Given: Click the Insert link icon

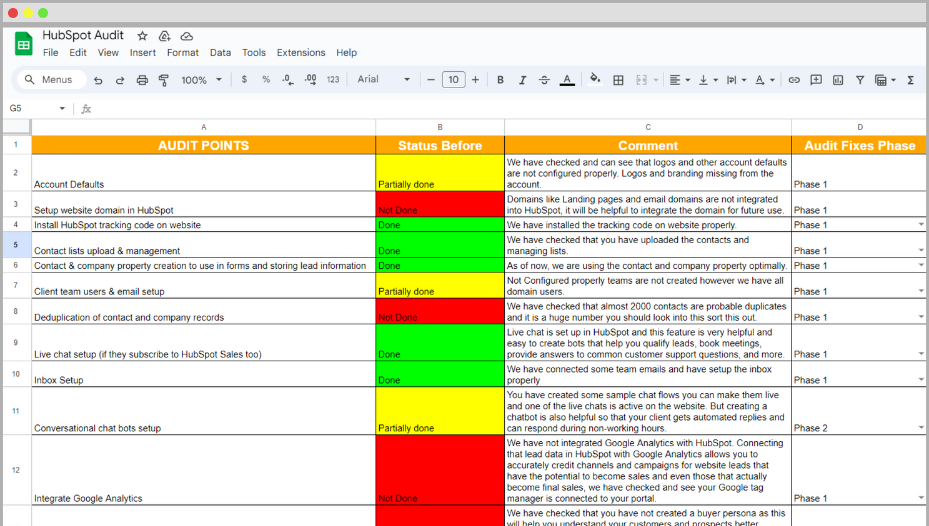Looking at the screenshot, I should click(x=794, y=80).
